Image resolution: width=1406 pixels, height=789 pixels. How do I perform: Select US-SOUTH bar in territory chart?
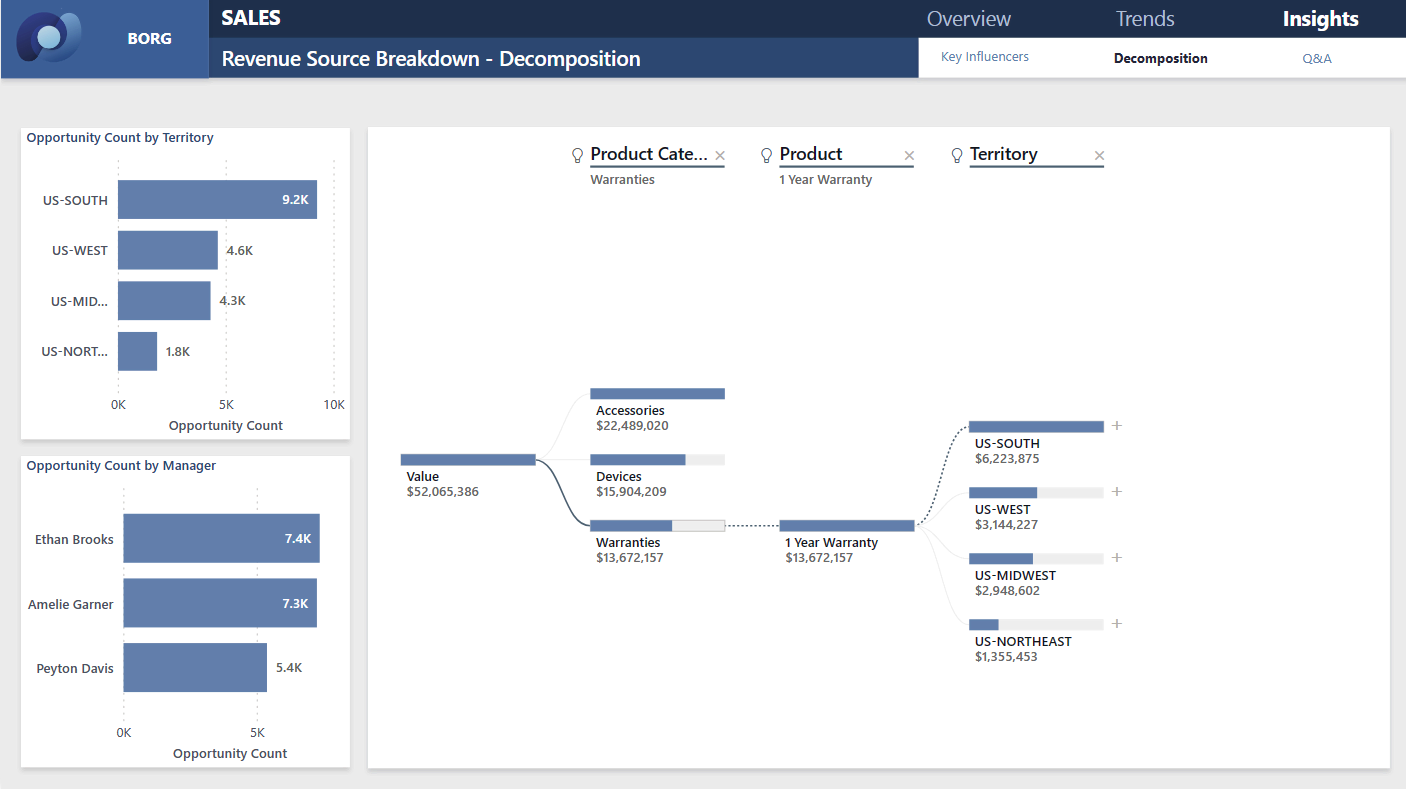(217, 200)
